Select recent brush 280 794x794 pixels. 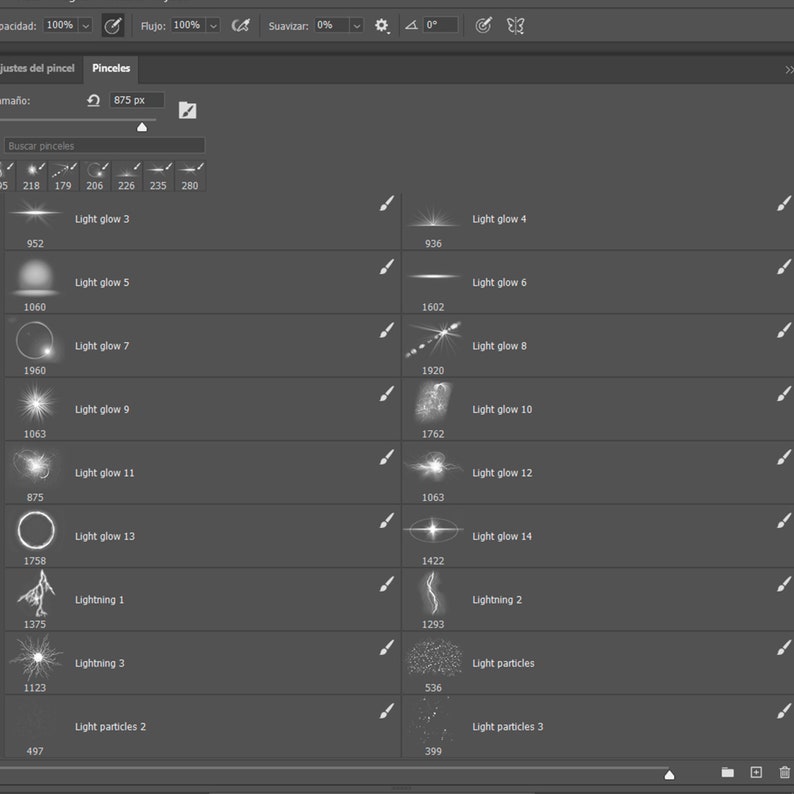coord(190,176)
